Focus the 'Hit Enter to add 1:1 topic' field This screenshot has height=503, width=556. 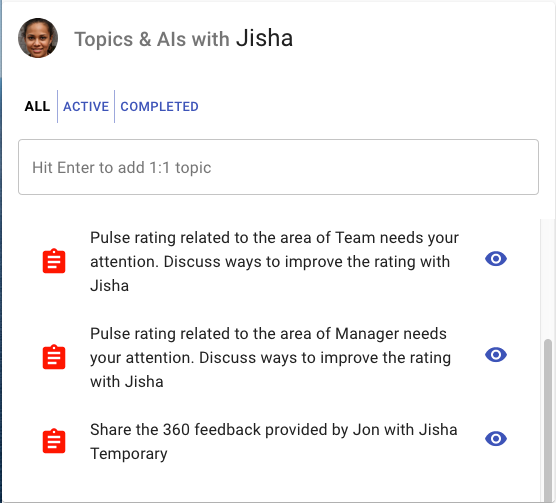(x=278, y=167)
